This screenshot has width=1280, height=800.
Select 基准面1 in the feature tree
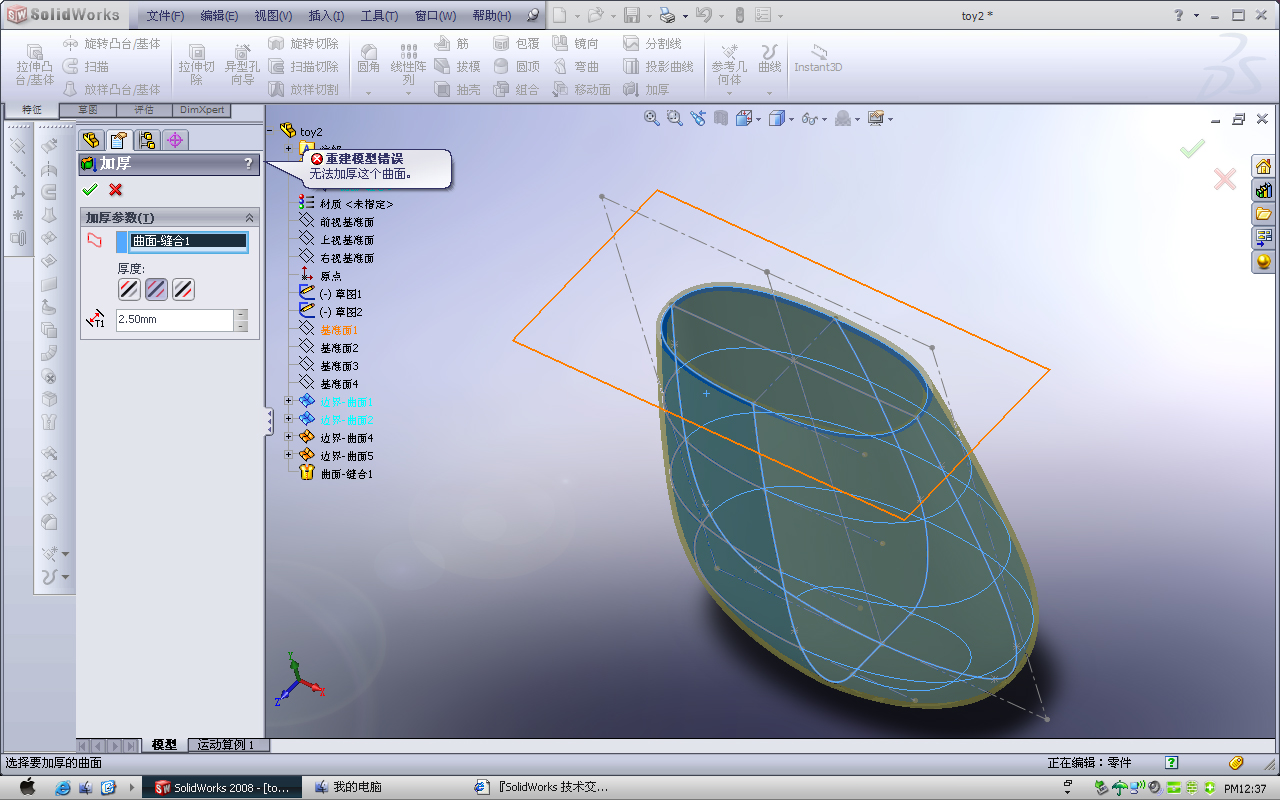[339, 330]
